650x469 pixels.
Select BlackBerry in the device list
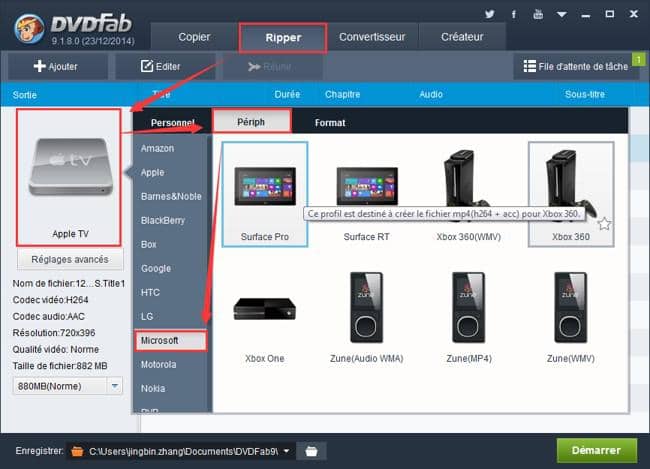(163, 221)
